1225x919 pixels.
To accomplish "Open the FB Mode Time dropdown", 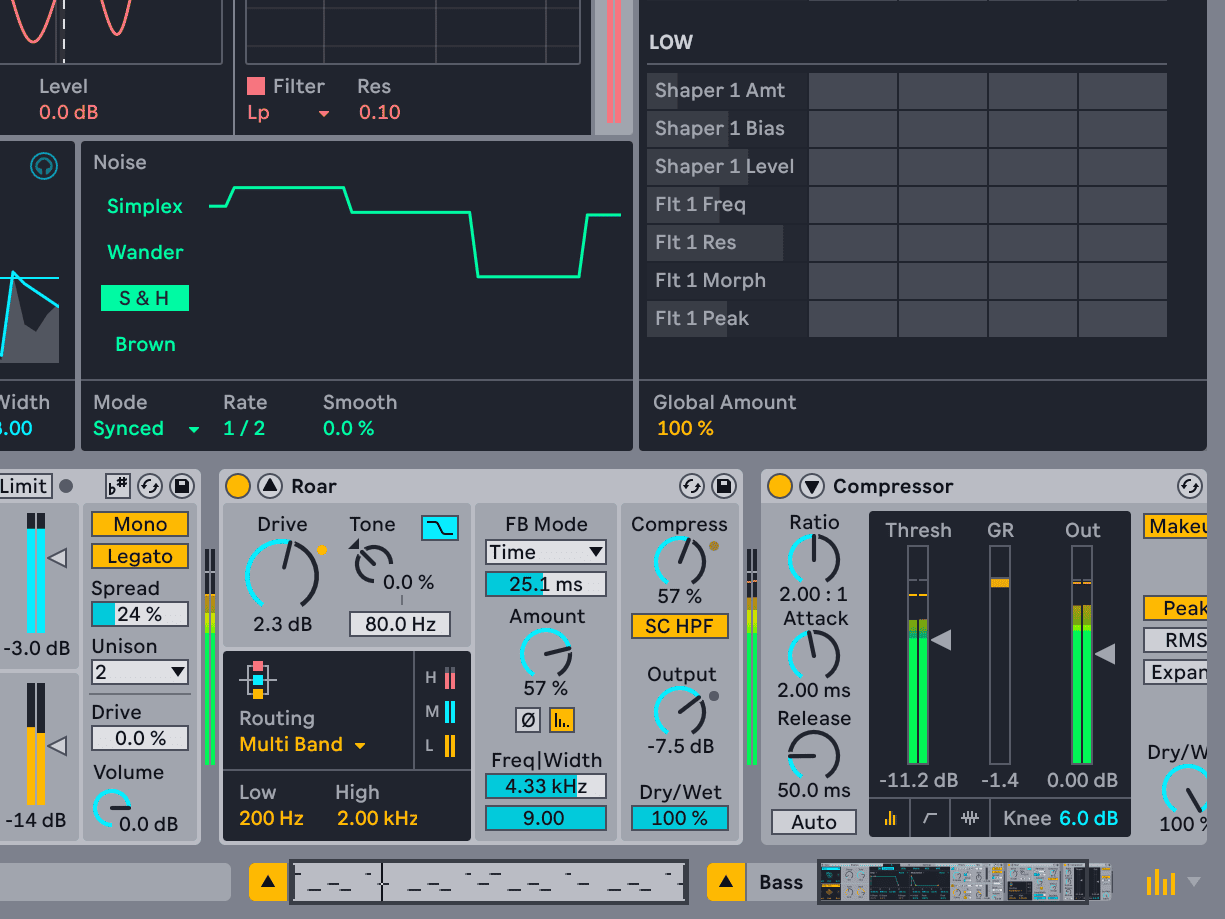I will coord(546,552).
